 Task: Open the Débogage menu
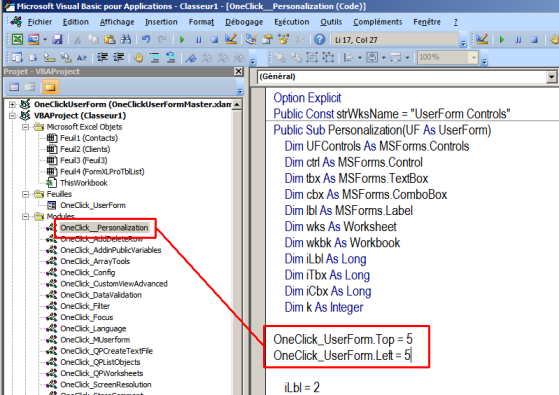click(x=244, y=22)
